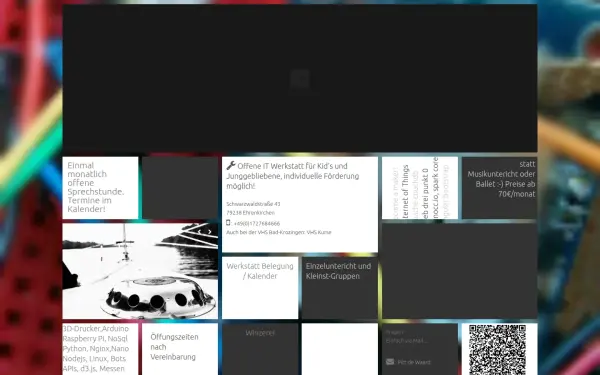Show next photo with right chevron on boat image
Image resolution: width=600 pixels, height=375 pixels.
(209, 232)
